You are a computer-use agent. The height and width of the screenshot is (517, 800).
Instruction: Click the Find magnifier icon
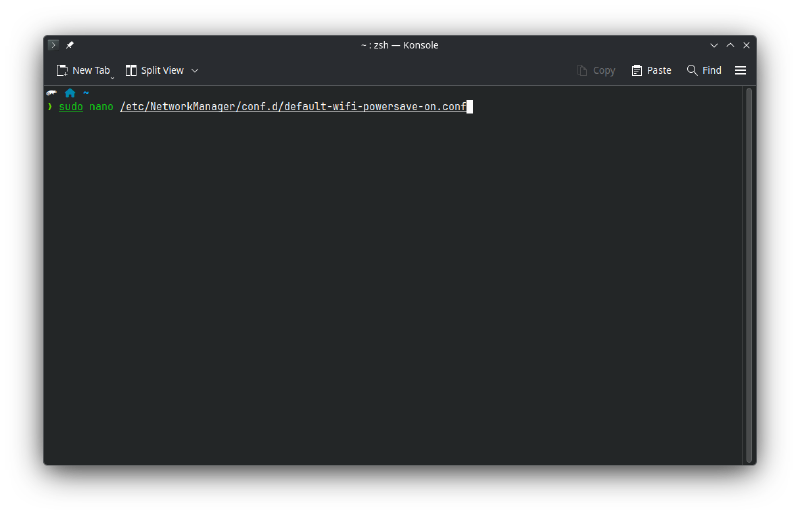pyautogui.click(x=692, y=71)
